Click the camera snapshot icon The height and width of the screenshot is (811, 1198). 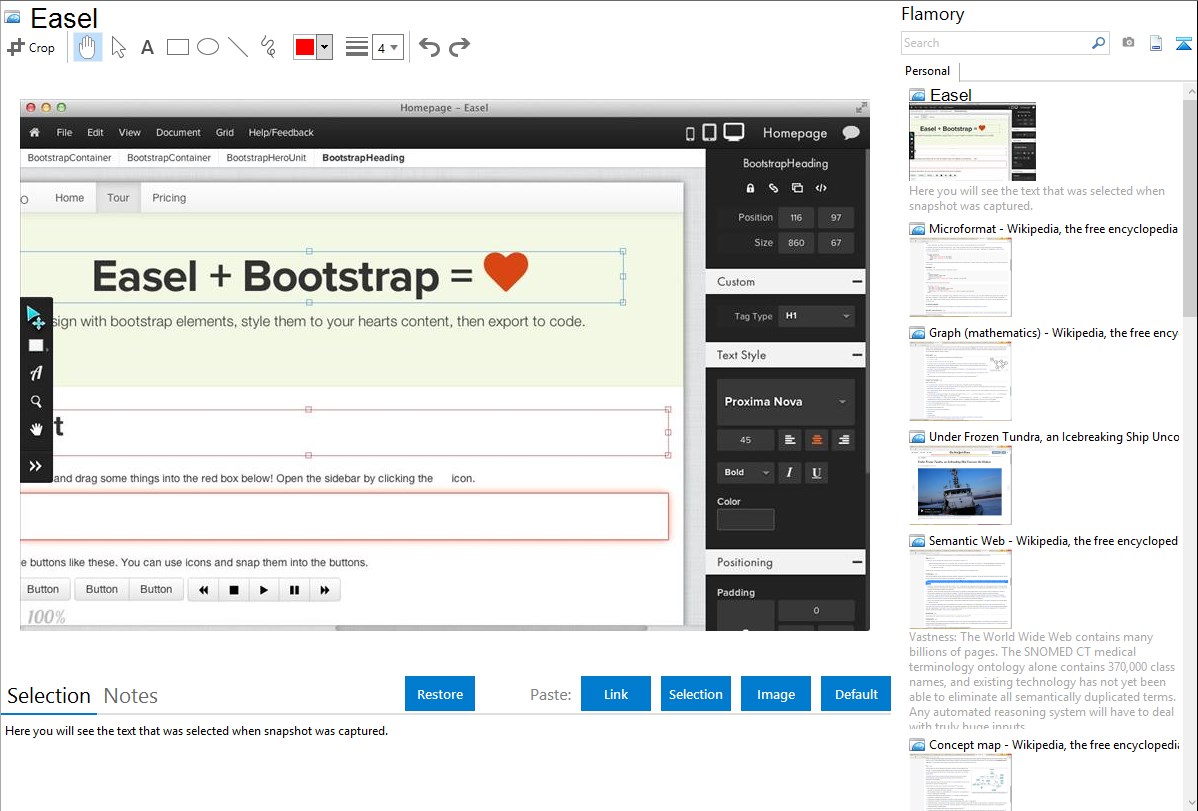pyautogui.click(x=1128, y=43)
